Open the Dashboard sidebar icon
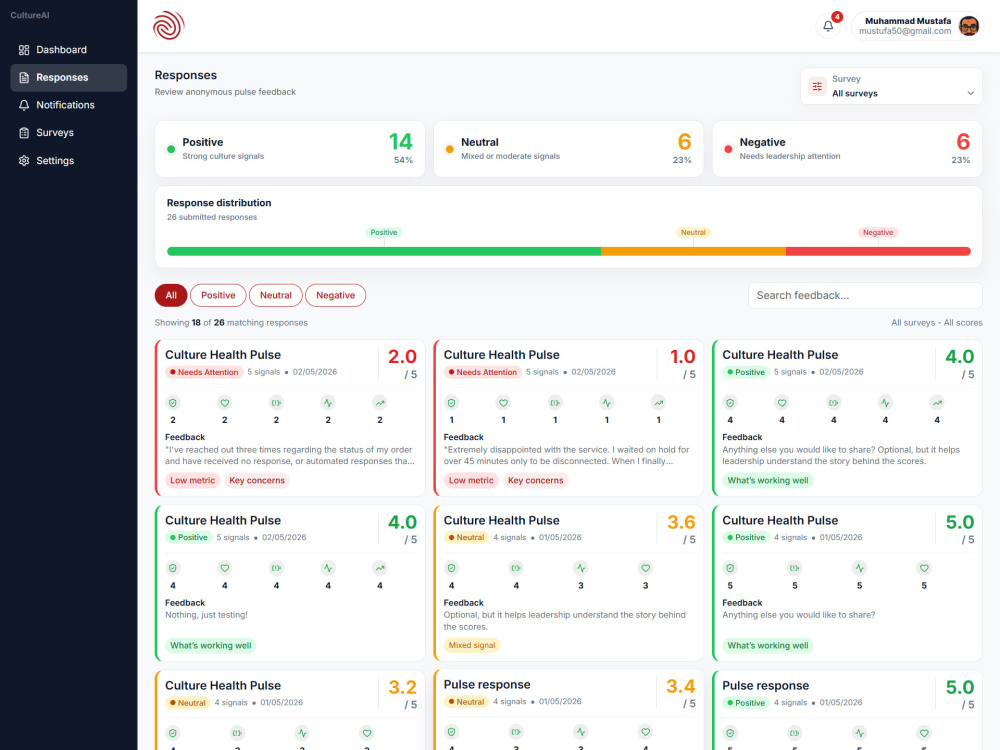The image size is (1000, 750). [x=24, y=50]
